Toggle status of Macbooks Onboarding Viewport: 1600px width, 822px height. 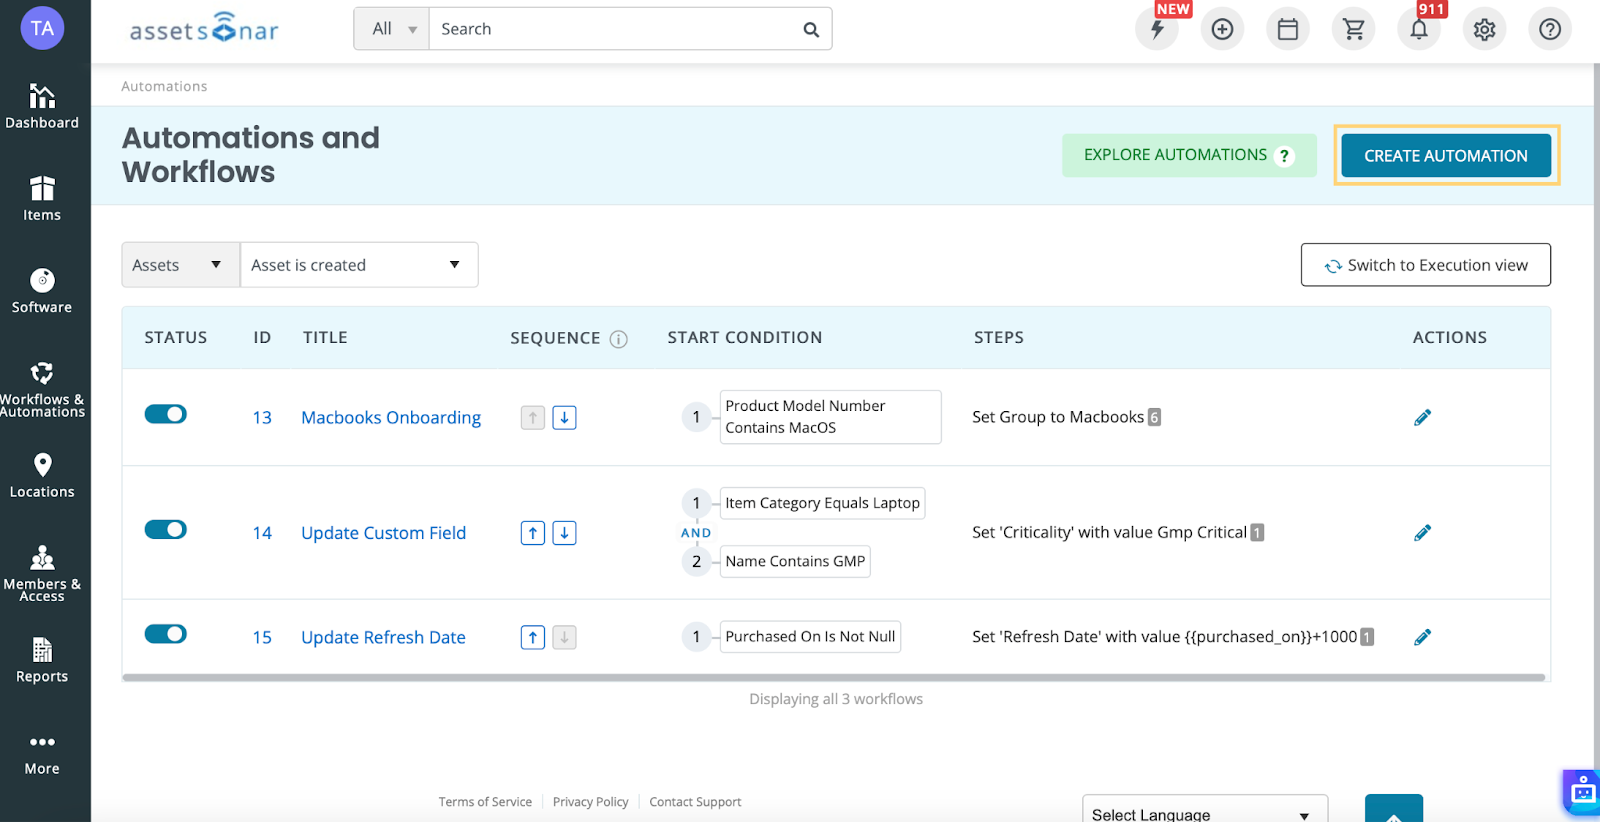pyautogui.click(x=166, y=414)
